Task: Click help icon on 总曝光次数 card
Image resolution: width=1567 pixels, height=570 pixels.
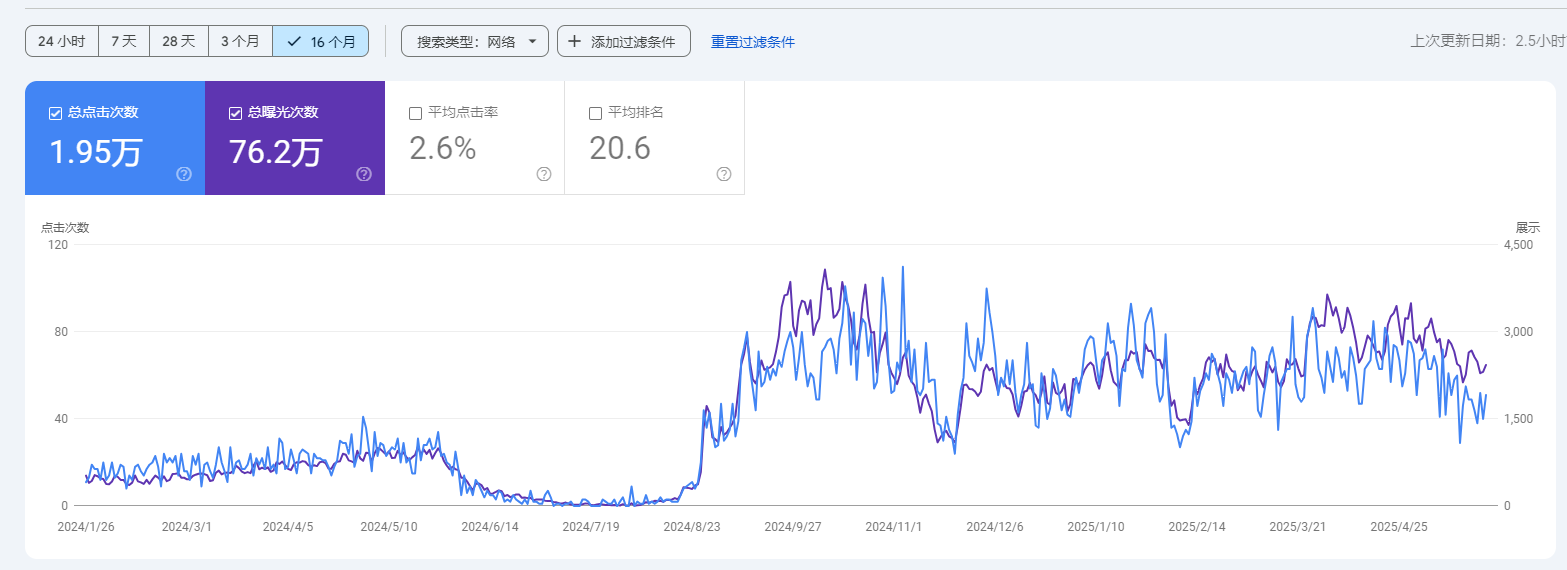Action: (x=364, y=174)
